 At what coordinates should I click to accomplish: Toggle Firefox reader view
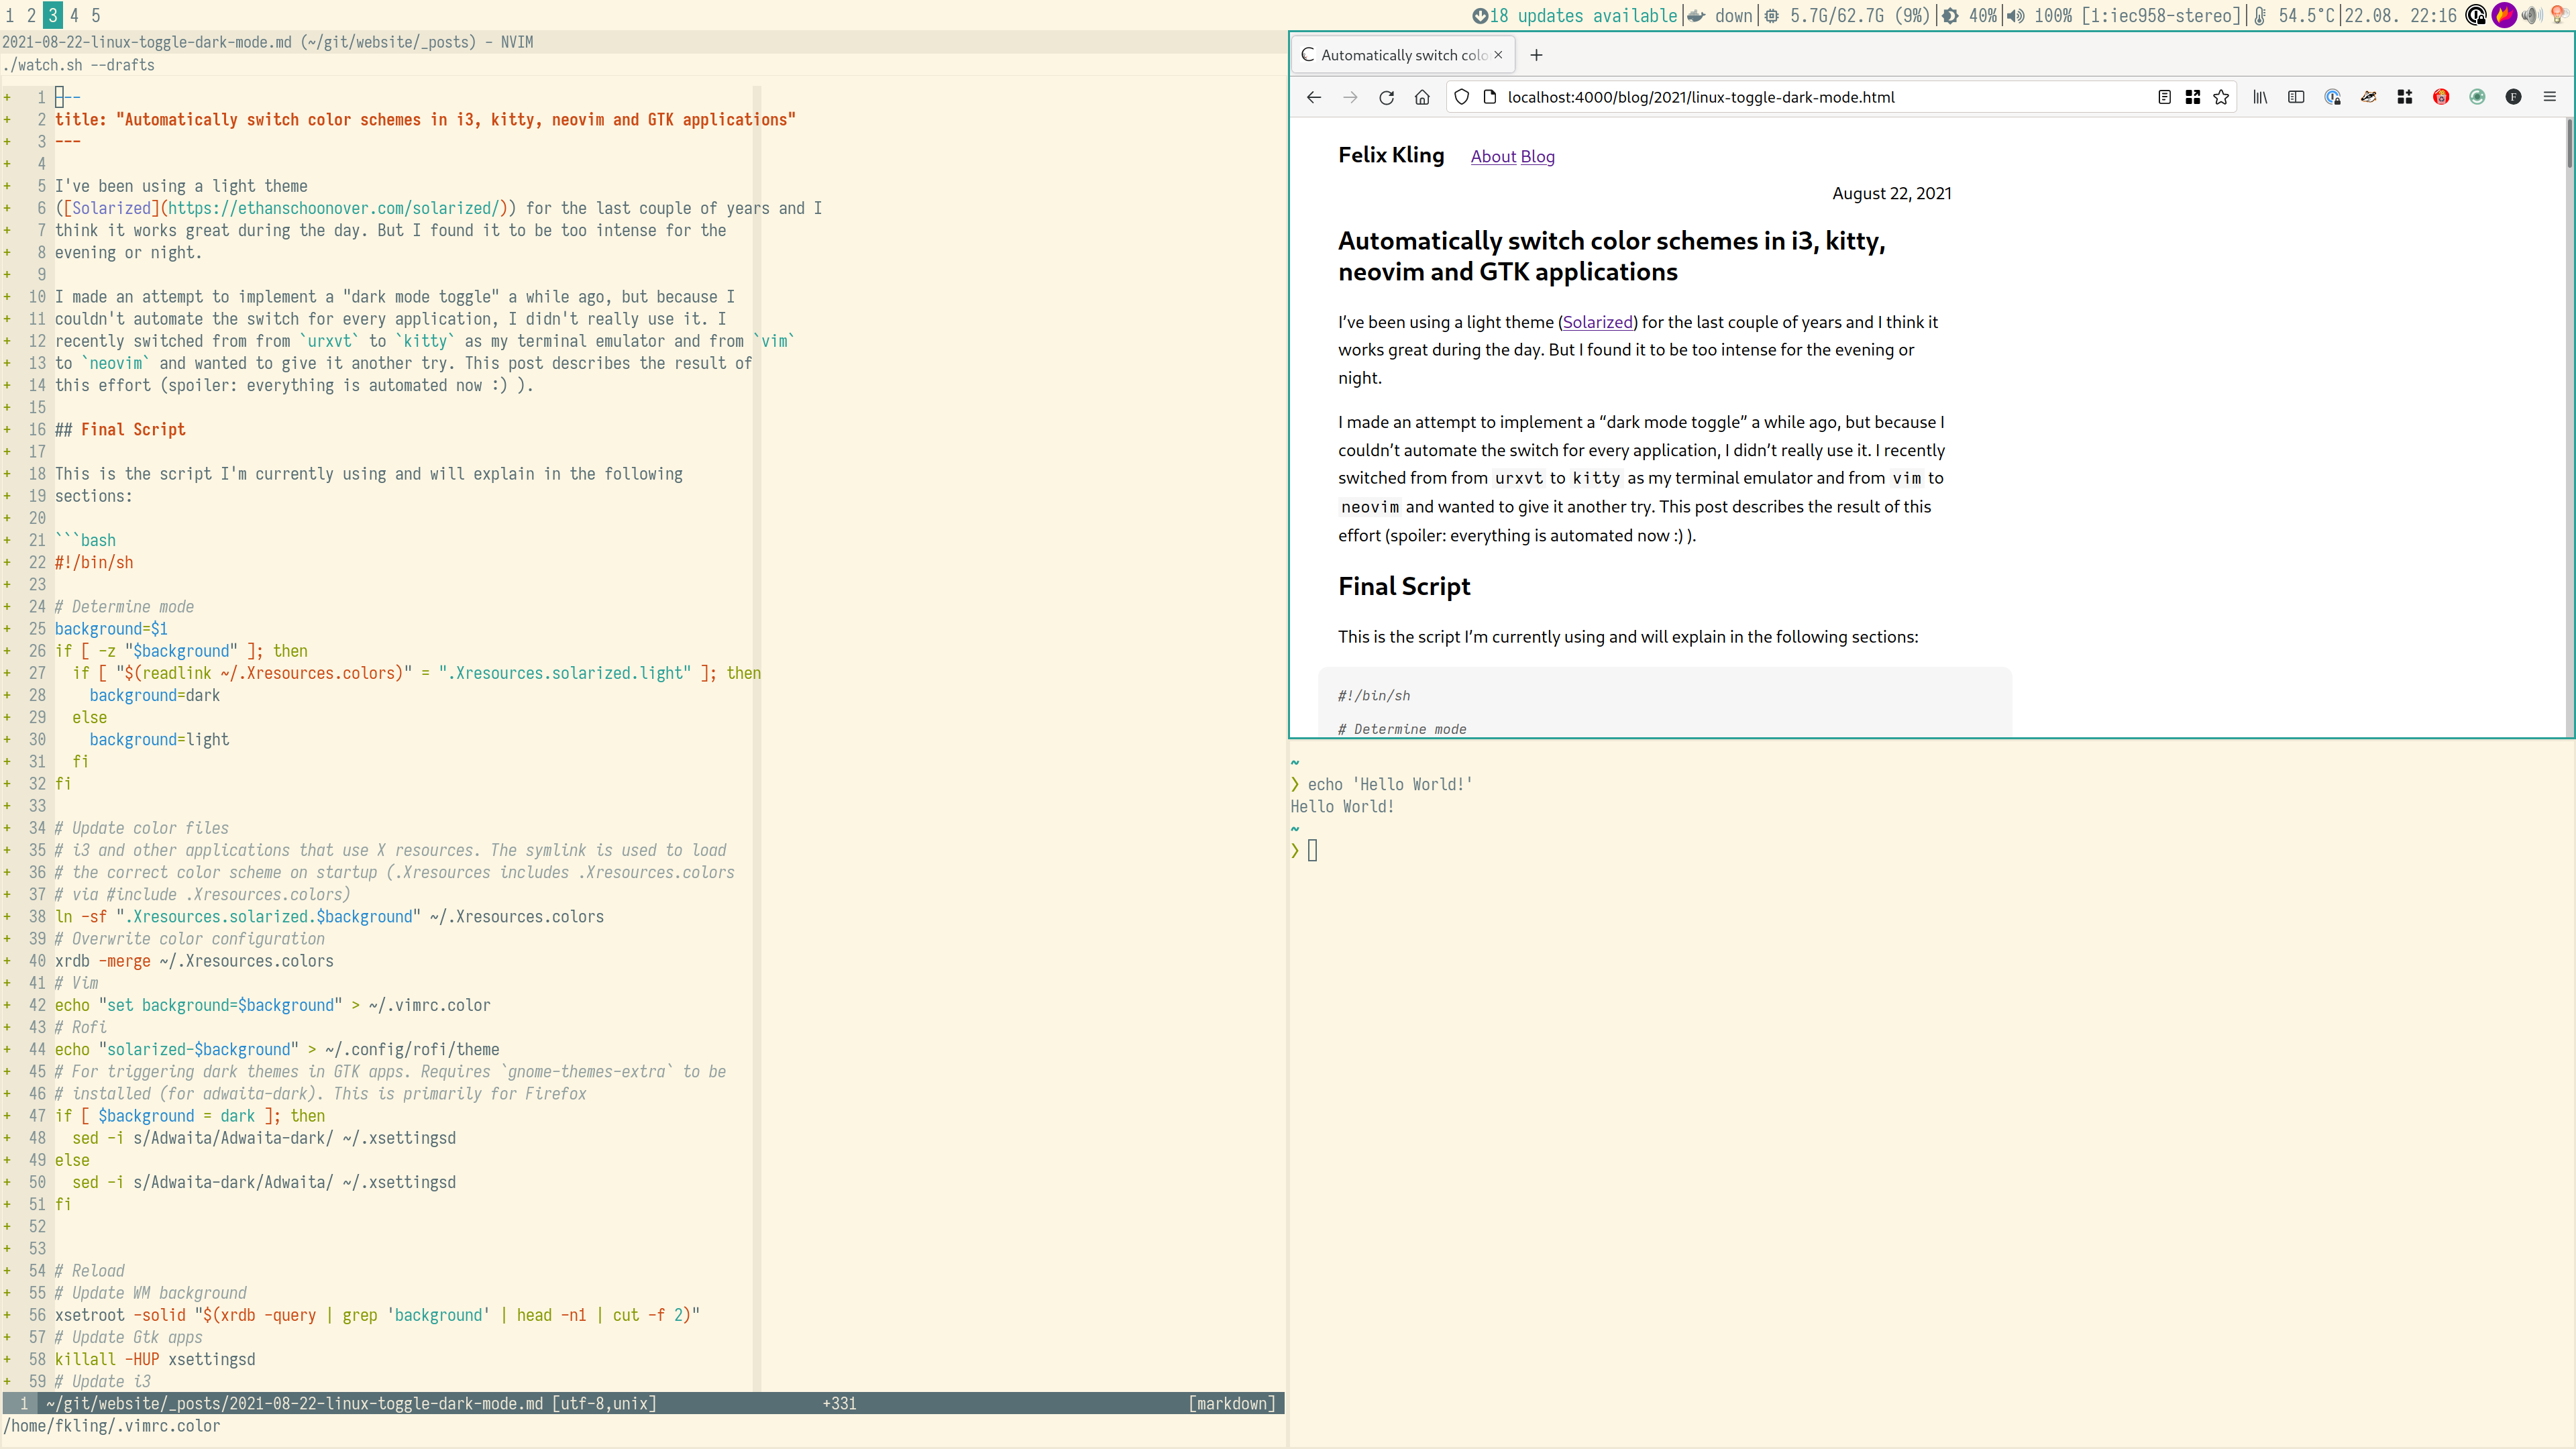click(x=2164, y=97)
